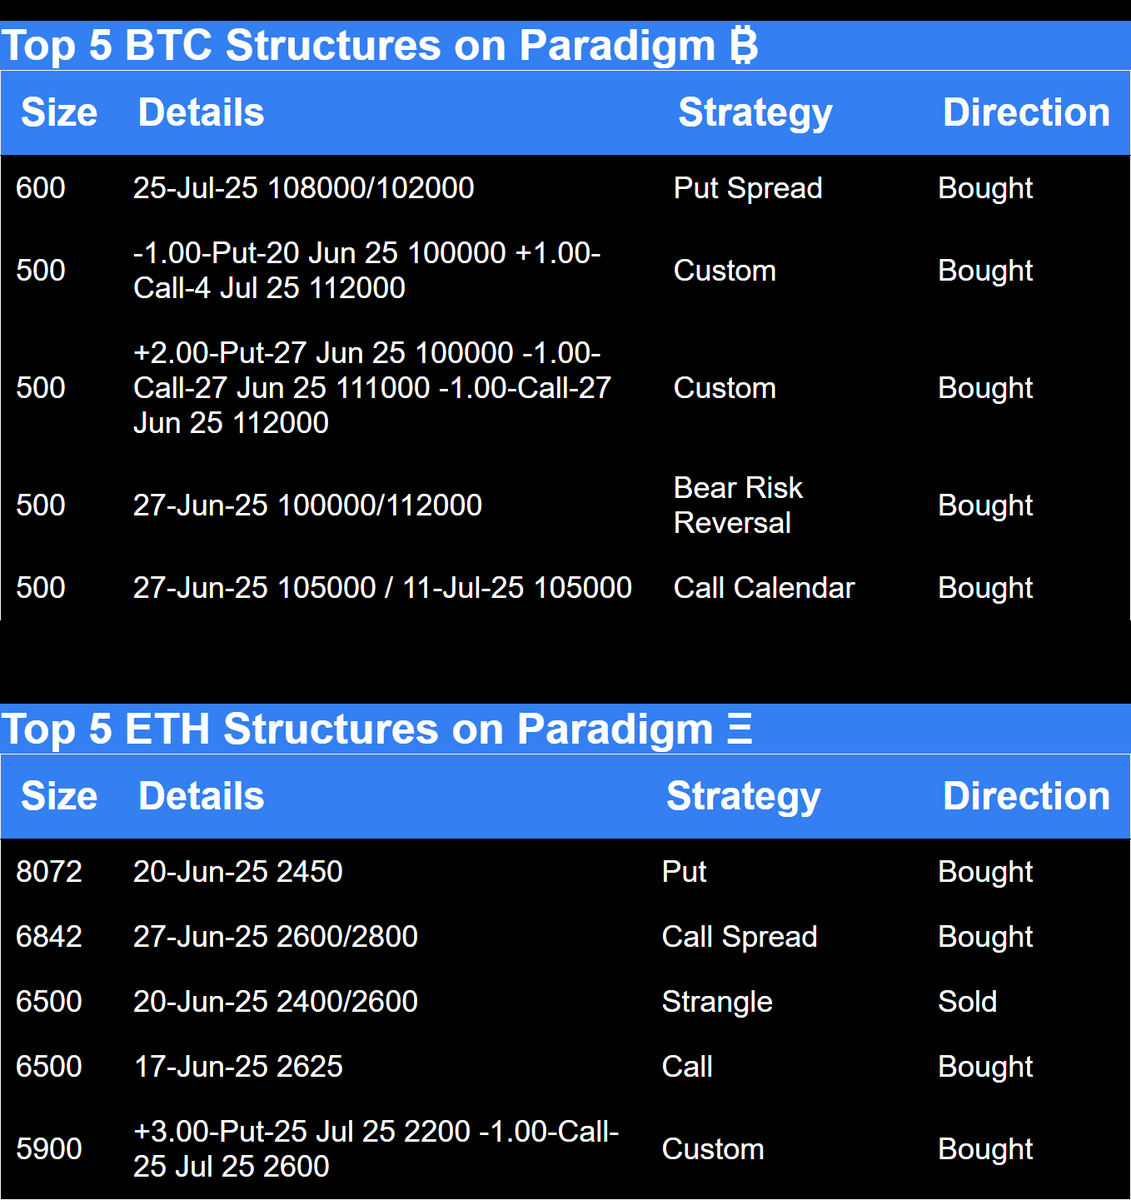
Task: Click Custom in the 5900 row
Action: (x=713, y=1149)
